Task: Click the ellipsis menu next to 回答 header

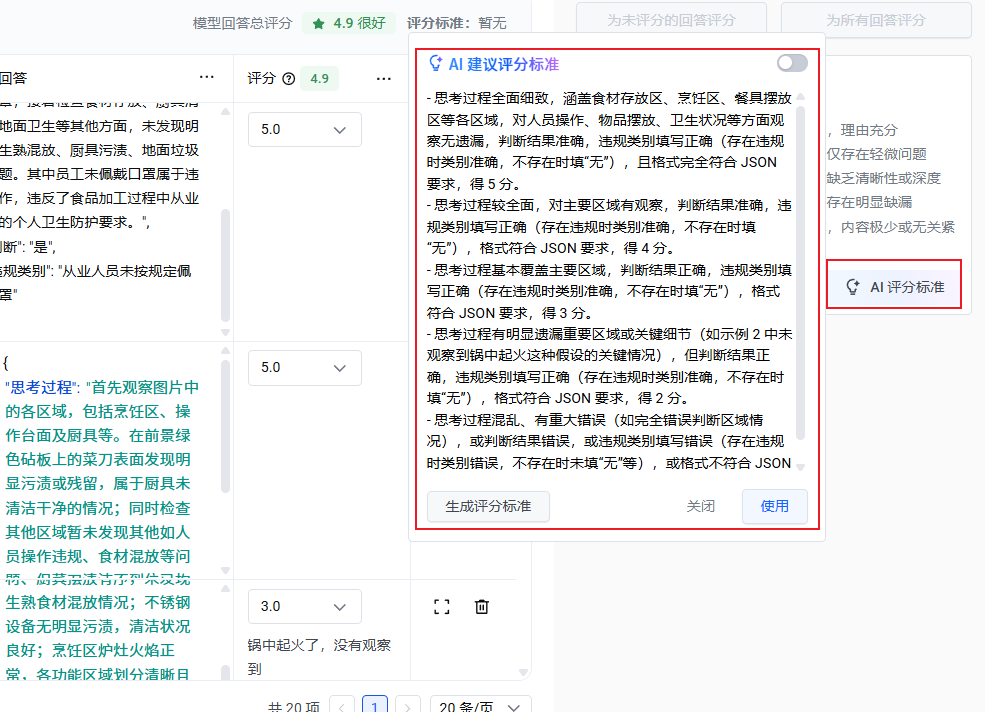Action: (x=207, y=77)
